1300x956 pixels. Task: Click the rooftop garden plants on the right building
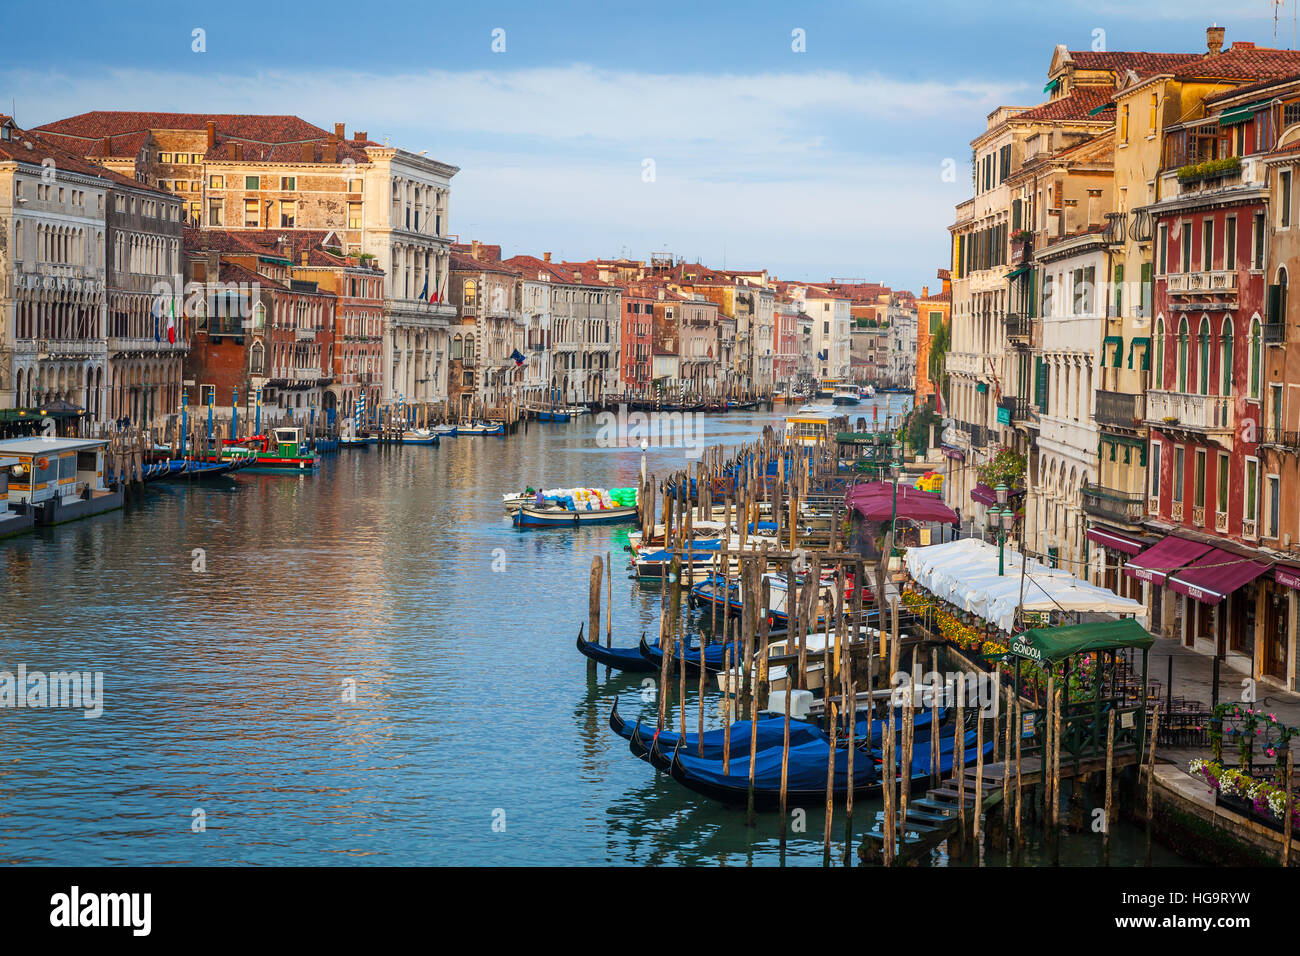1209,169
